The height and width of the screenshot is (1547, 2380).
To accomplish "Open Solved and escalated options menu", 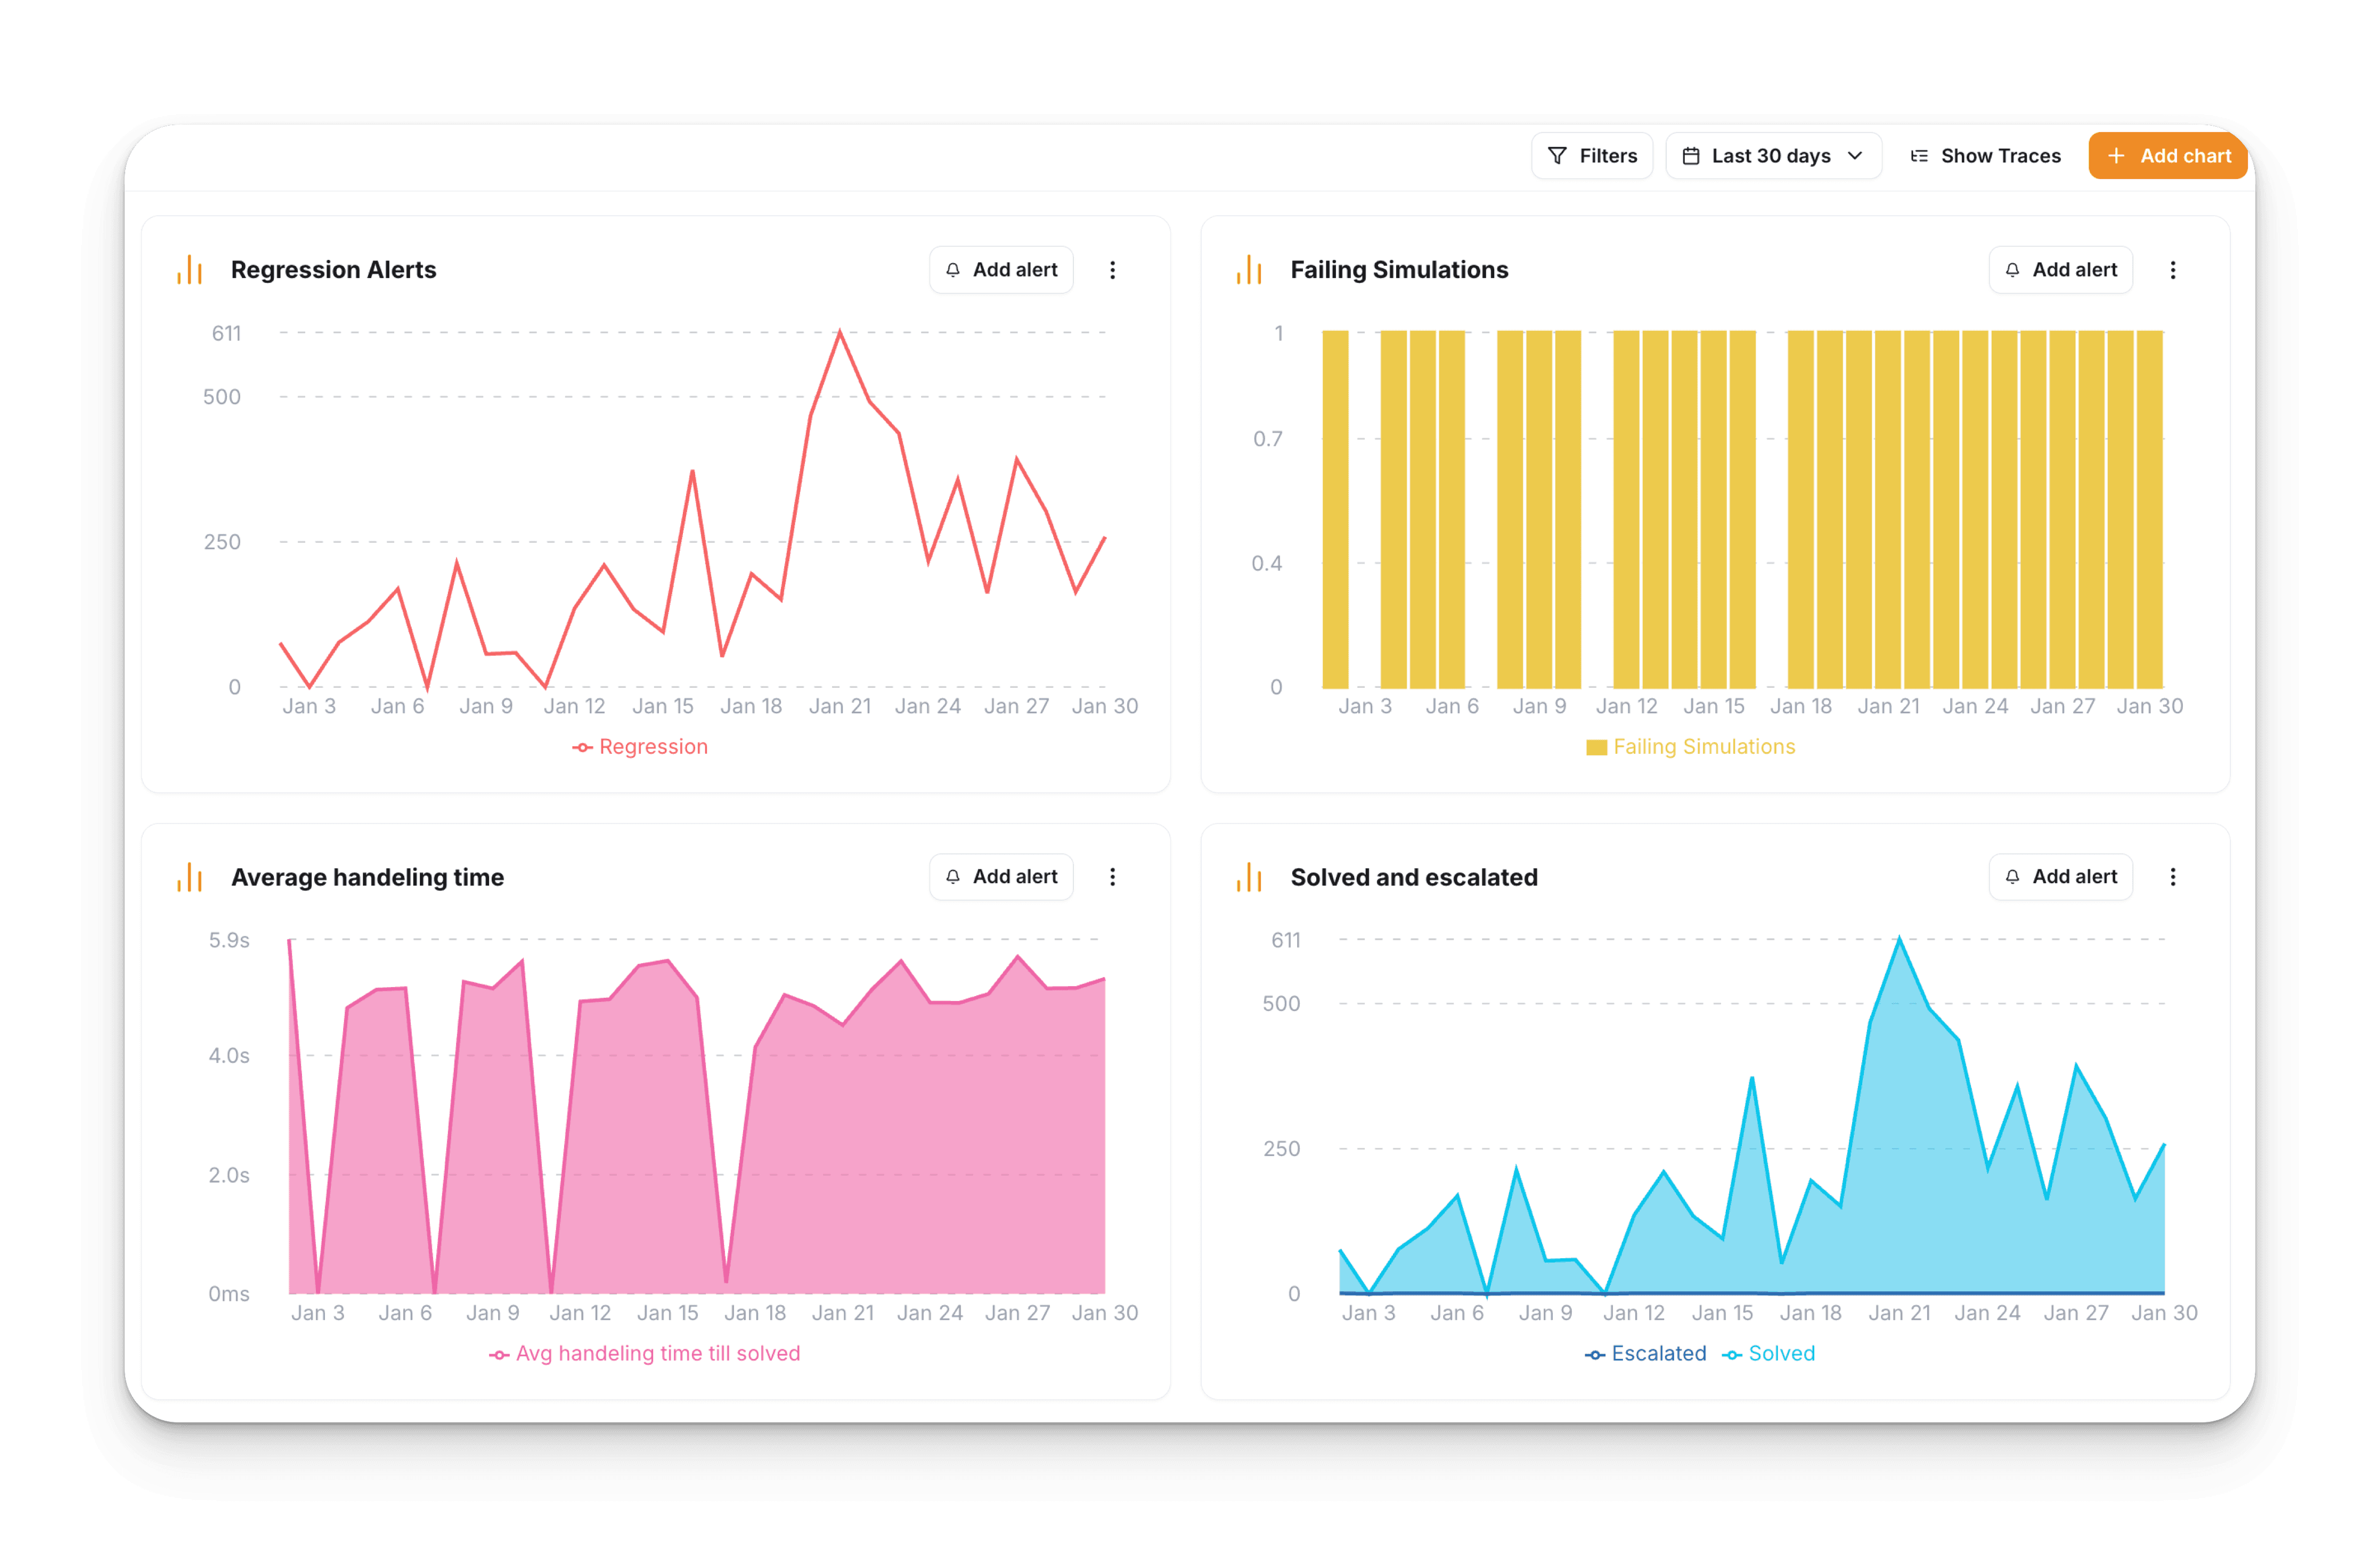I will (x=2172, y=877).
